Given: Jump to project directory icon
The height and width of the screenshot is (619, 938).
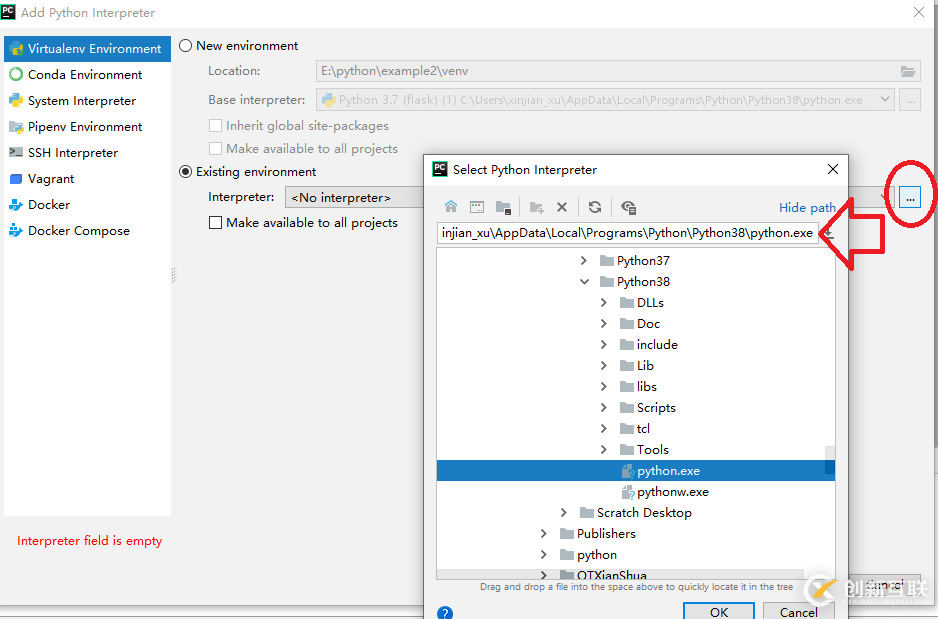Looking at the screenshot, I should point(503,208).
